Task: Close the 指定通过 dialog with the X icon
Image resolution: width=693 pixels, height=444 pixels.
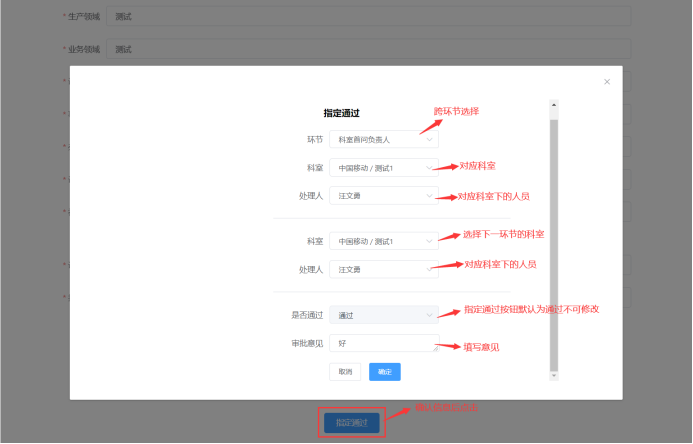Action: coord(607,82)
